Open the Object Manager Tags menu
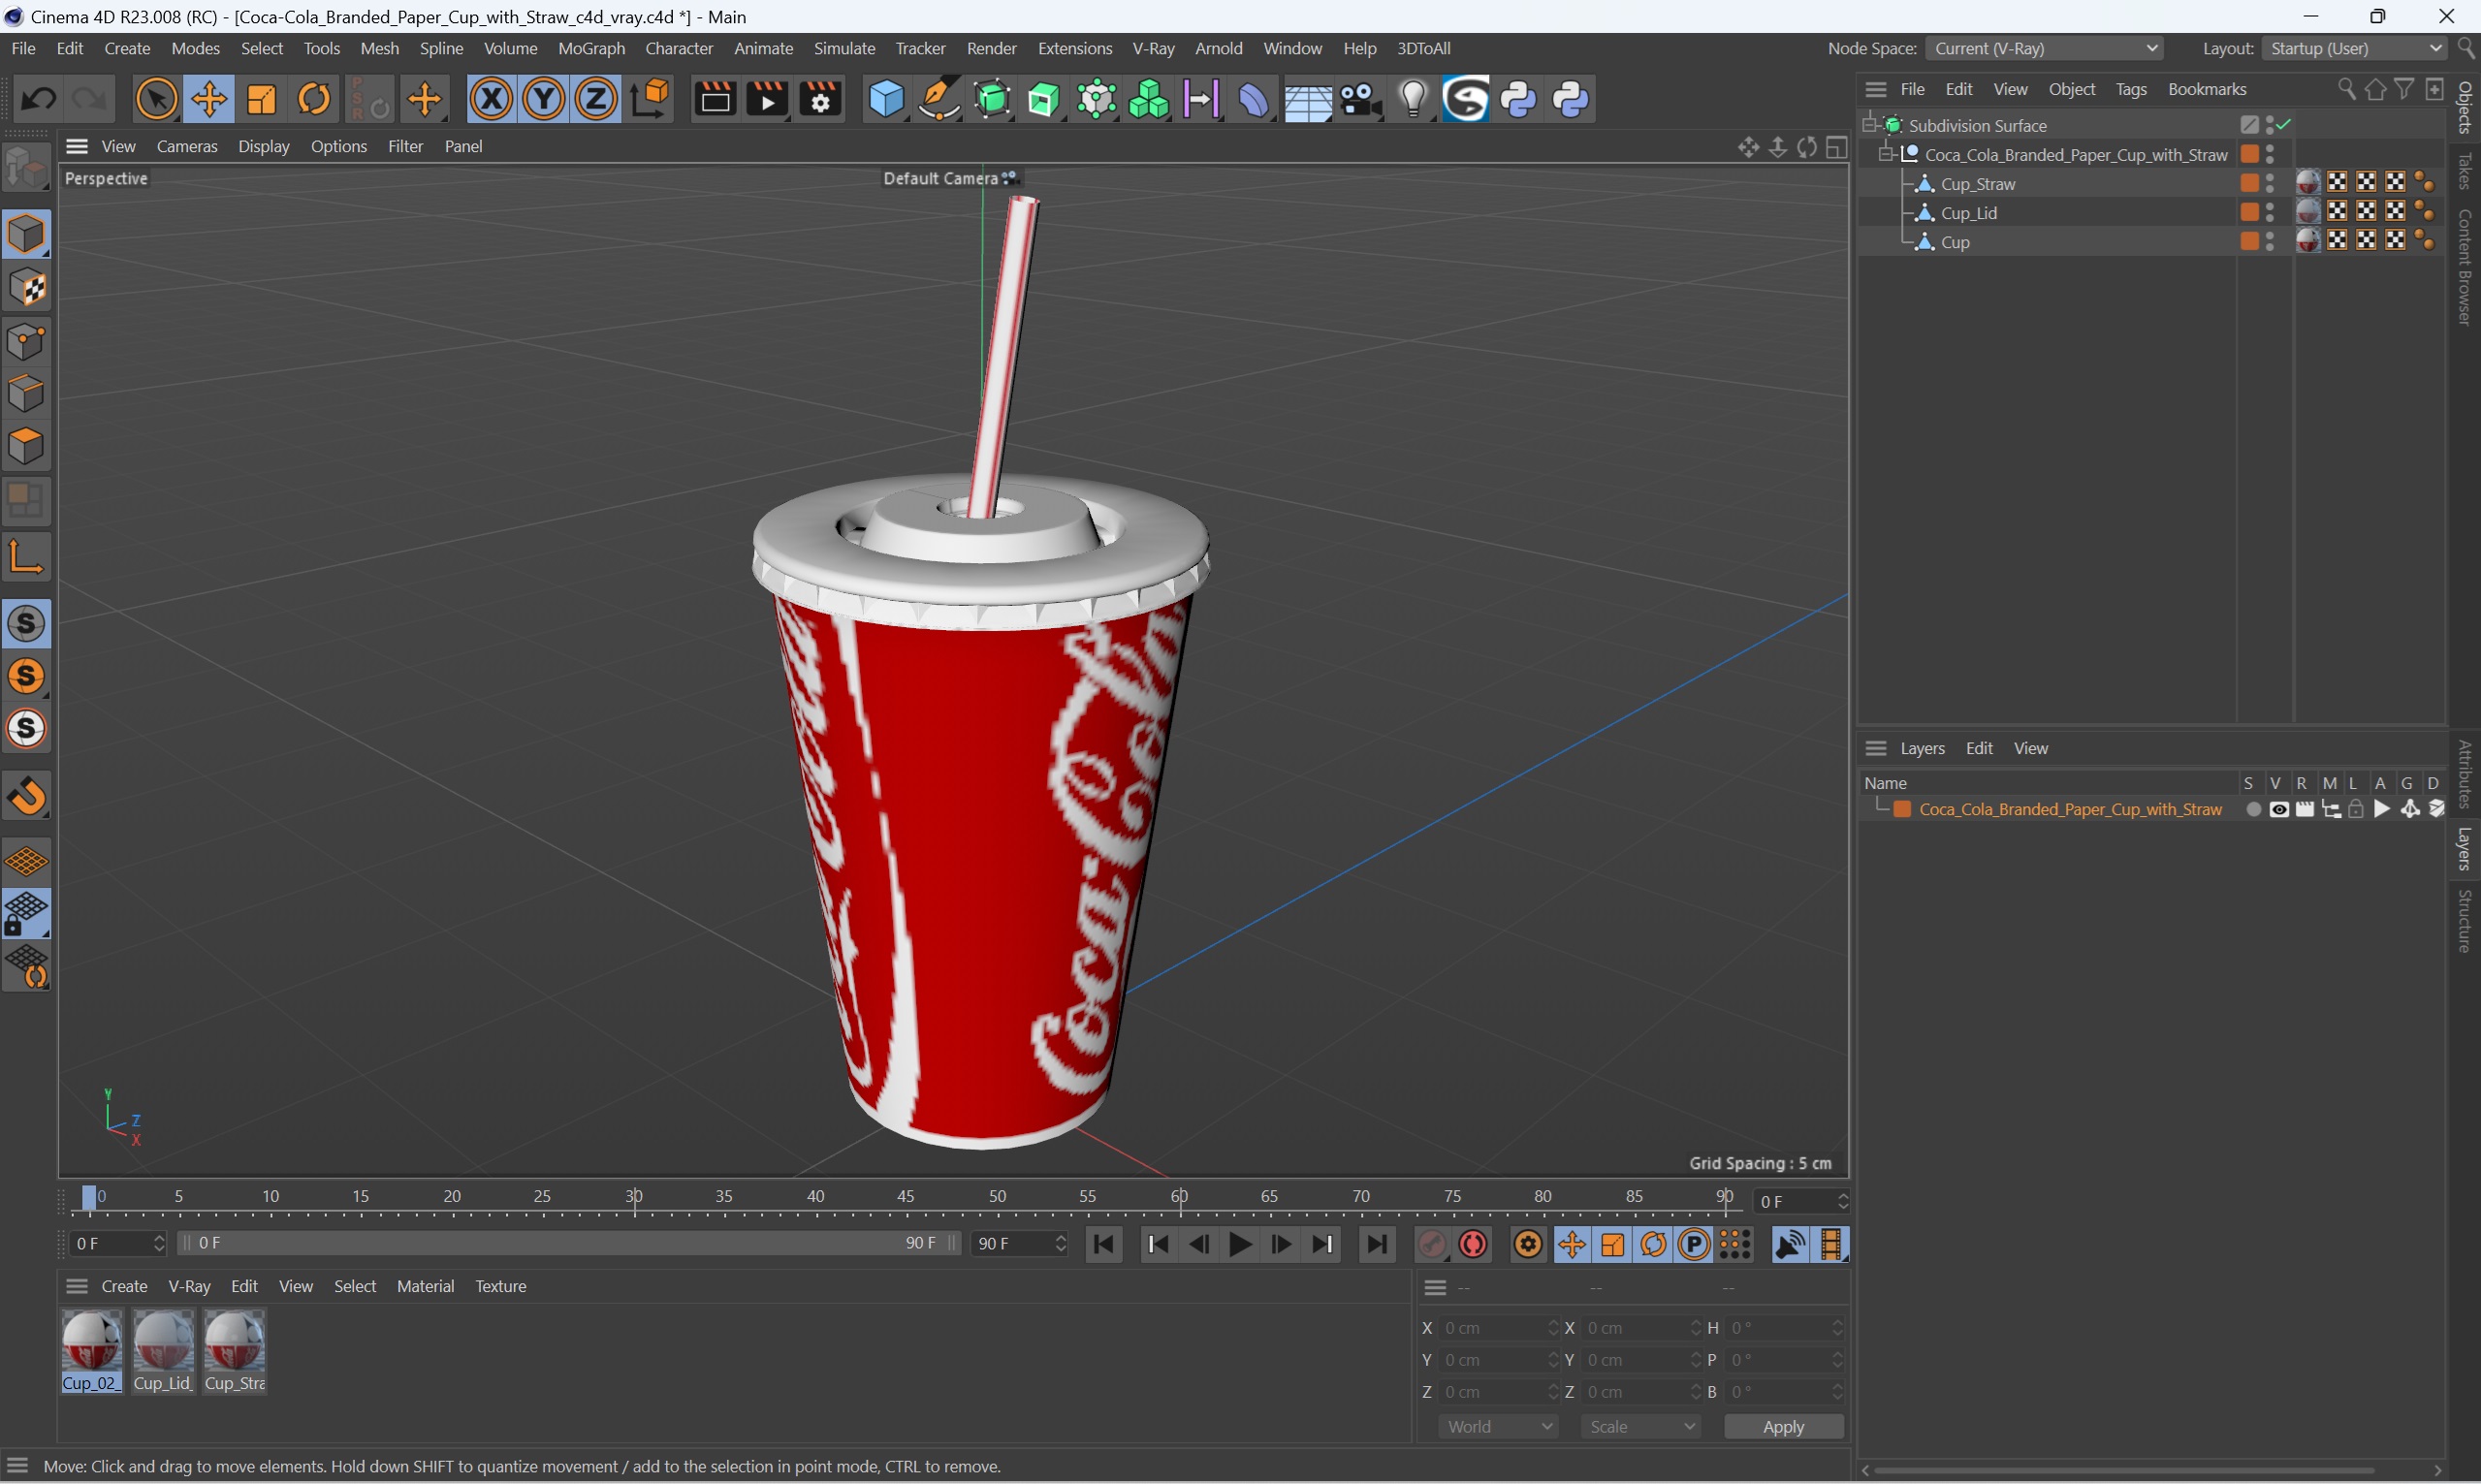 pyautogui.click(x=2131, y=89)
